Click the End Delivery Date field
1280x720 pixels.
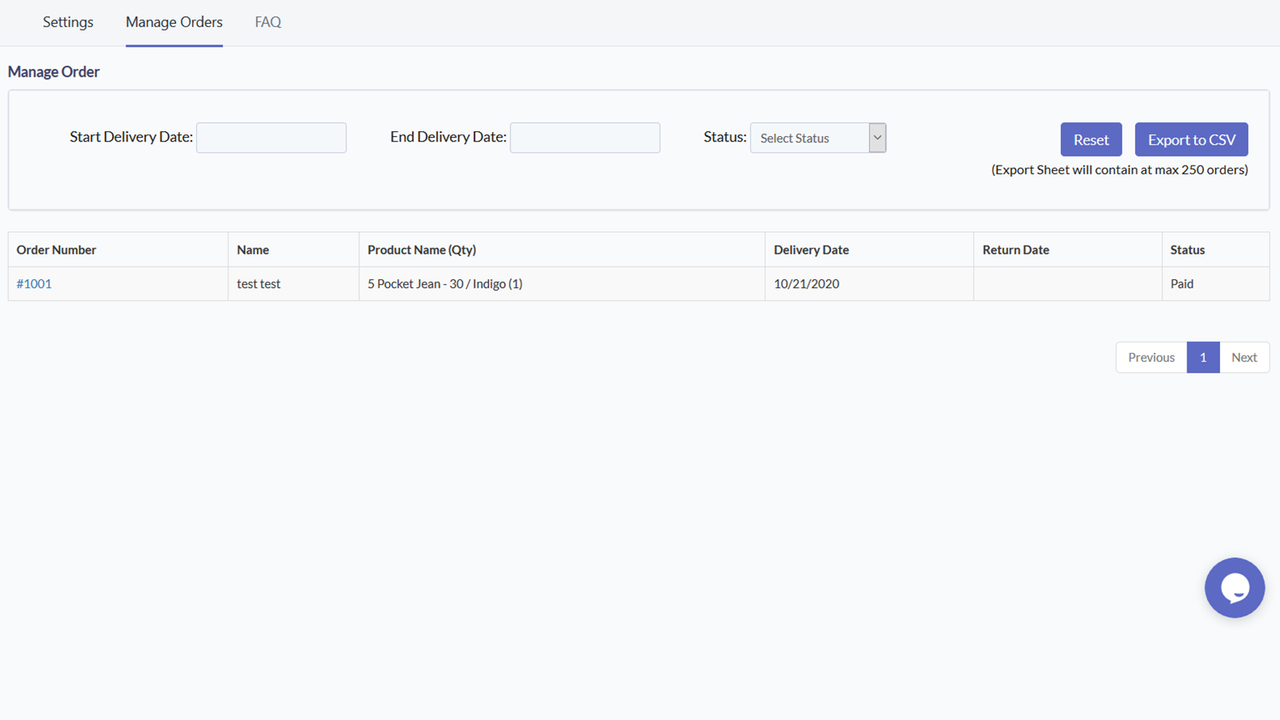[x=584, y=137]
